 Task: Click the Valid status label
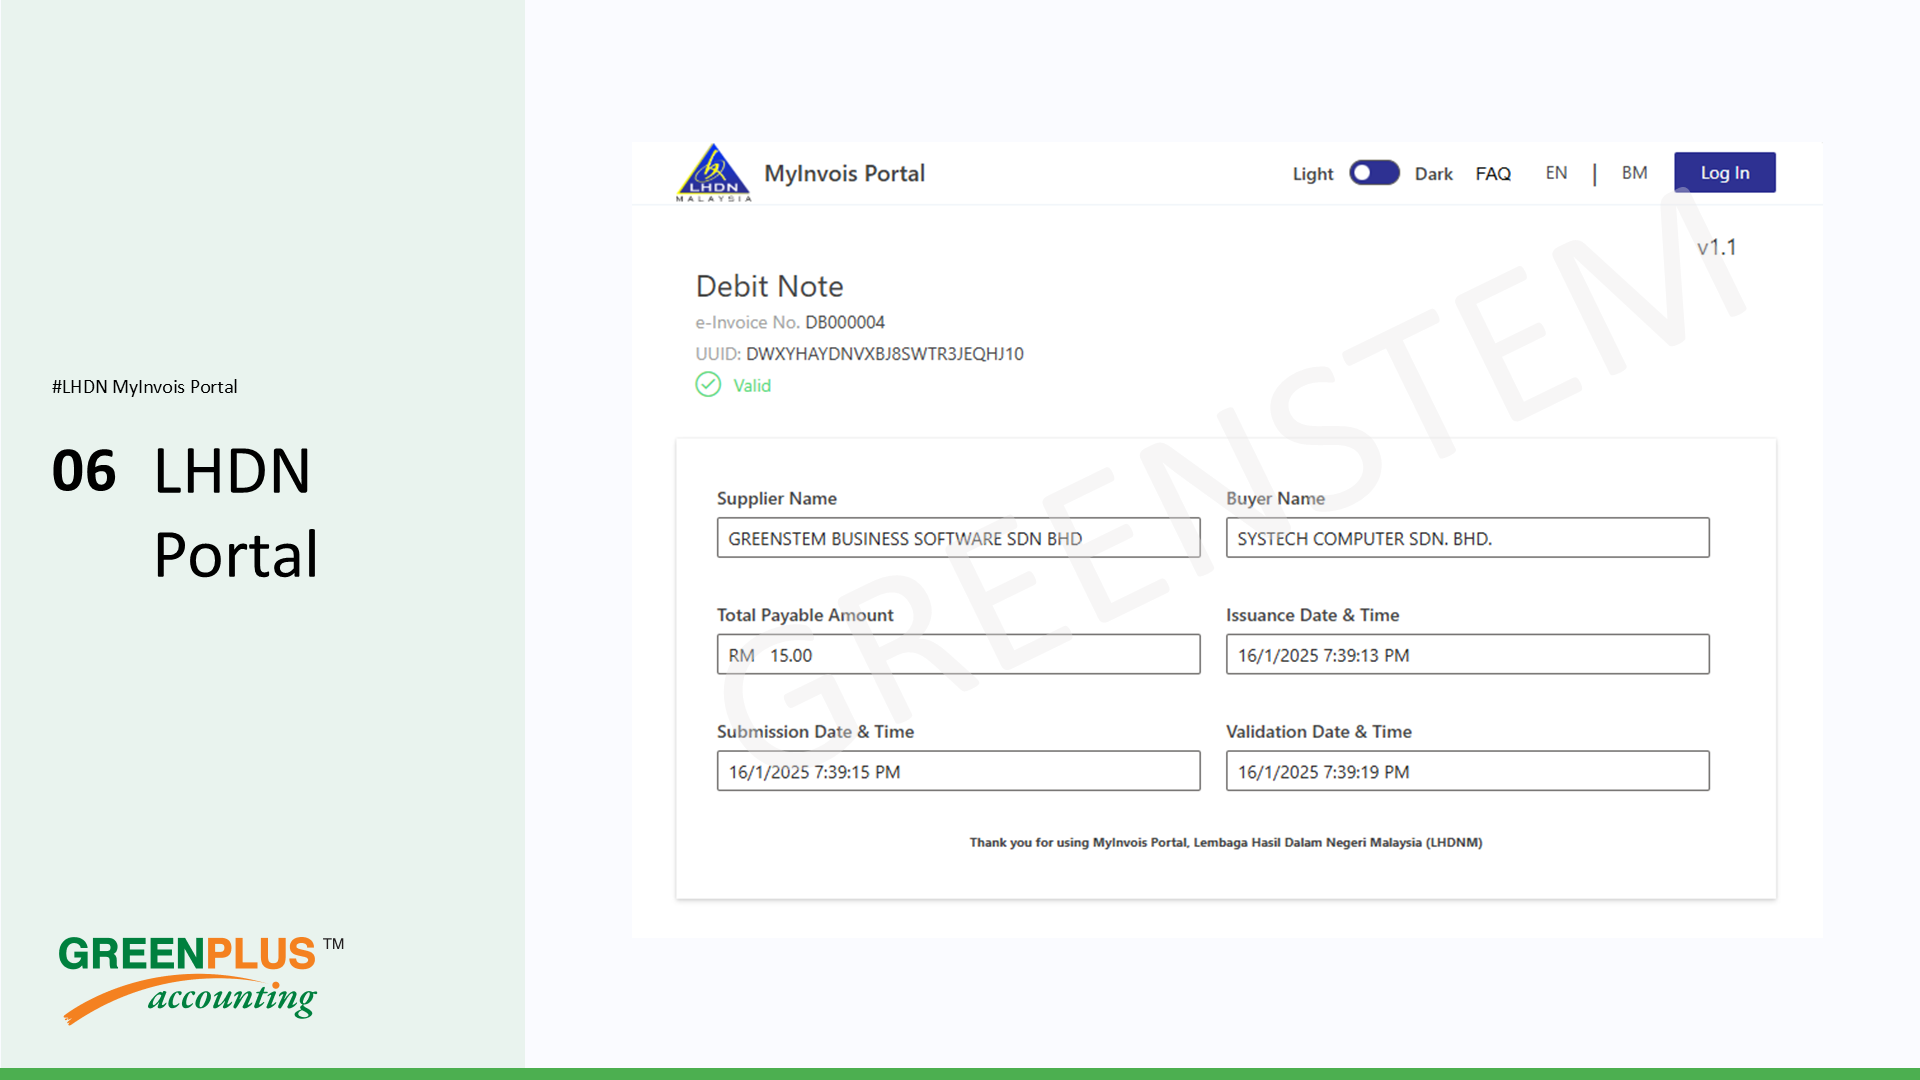coord(752,386)
